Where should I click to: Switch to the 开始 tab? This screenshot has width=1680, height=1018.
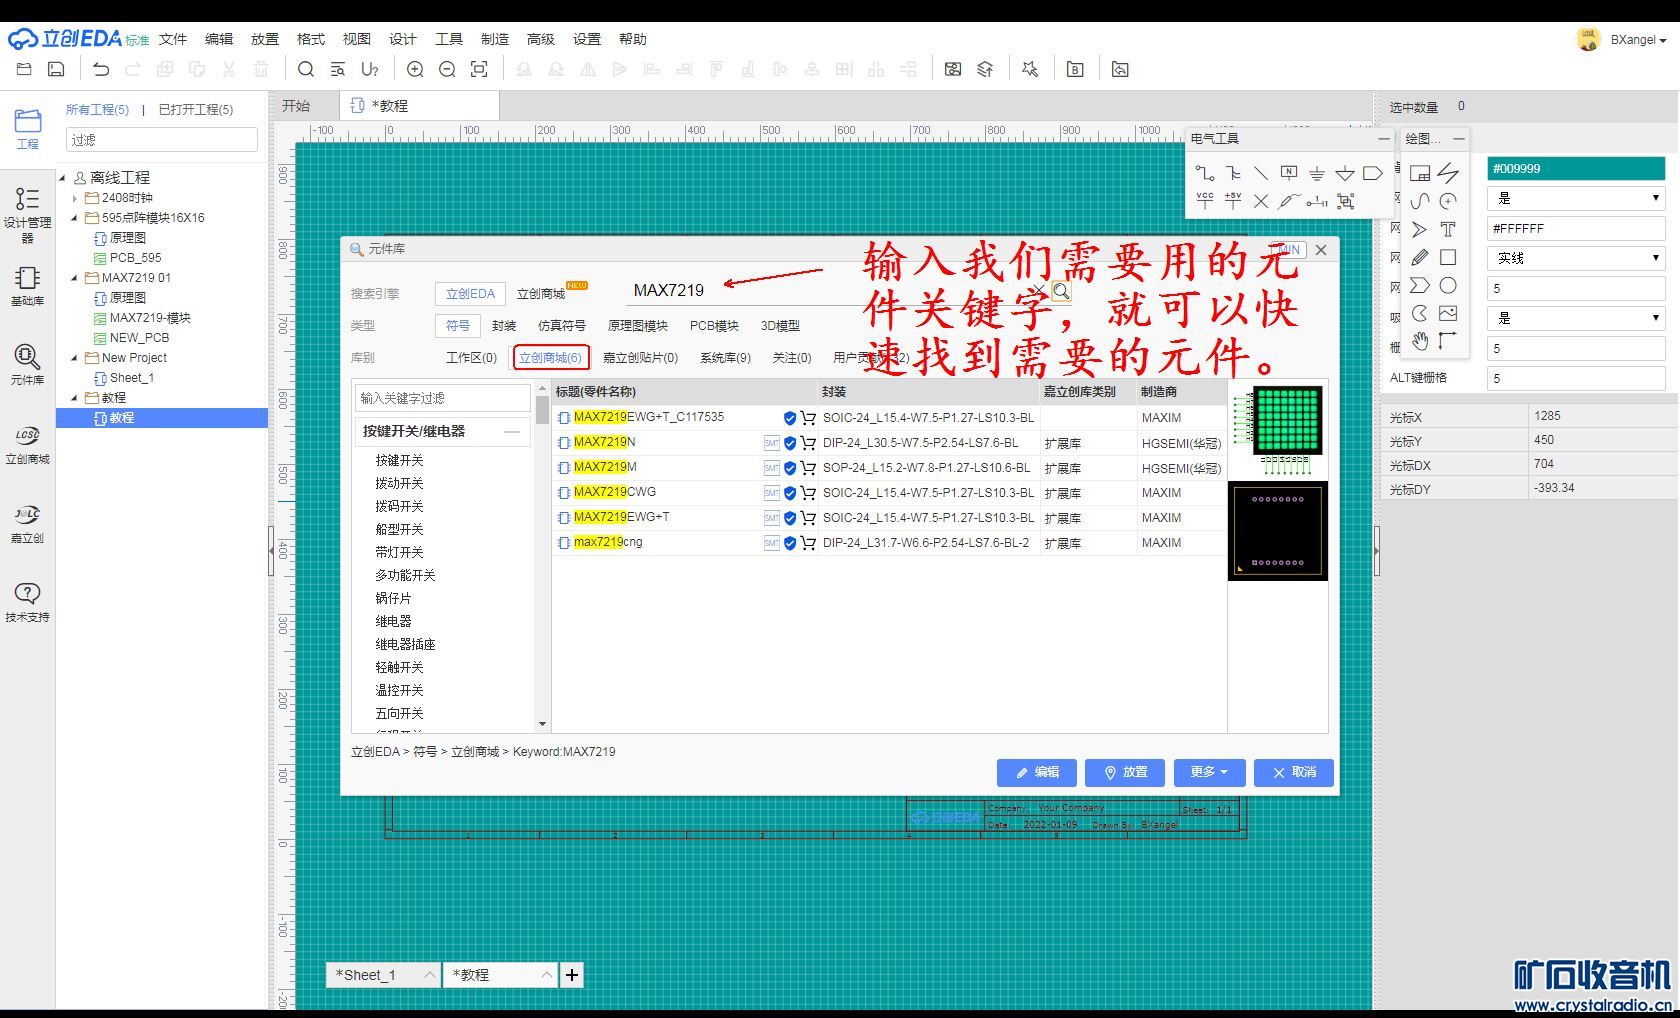(x=296, y=106)
